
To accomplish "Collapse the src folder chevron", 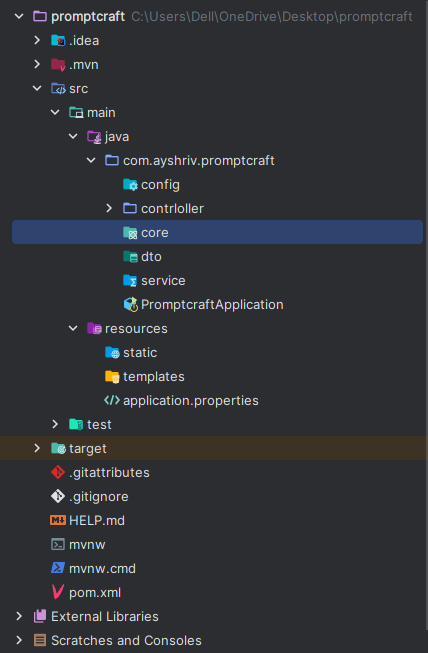I will (x=37, y=88).
